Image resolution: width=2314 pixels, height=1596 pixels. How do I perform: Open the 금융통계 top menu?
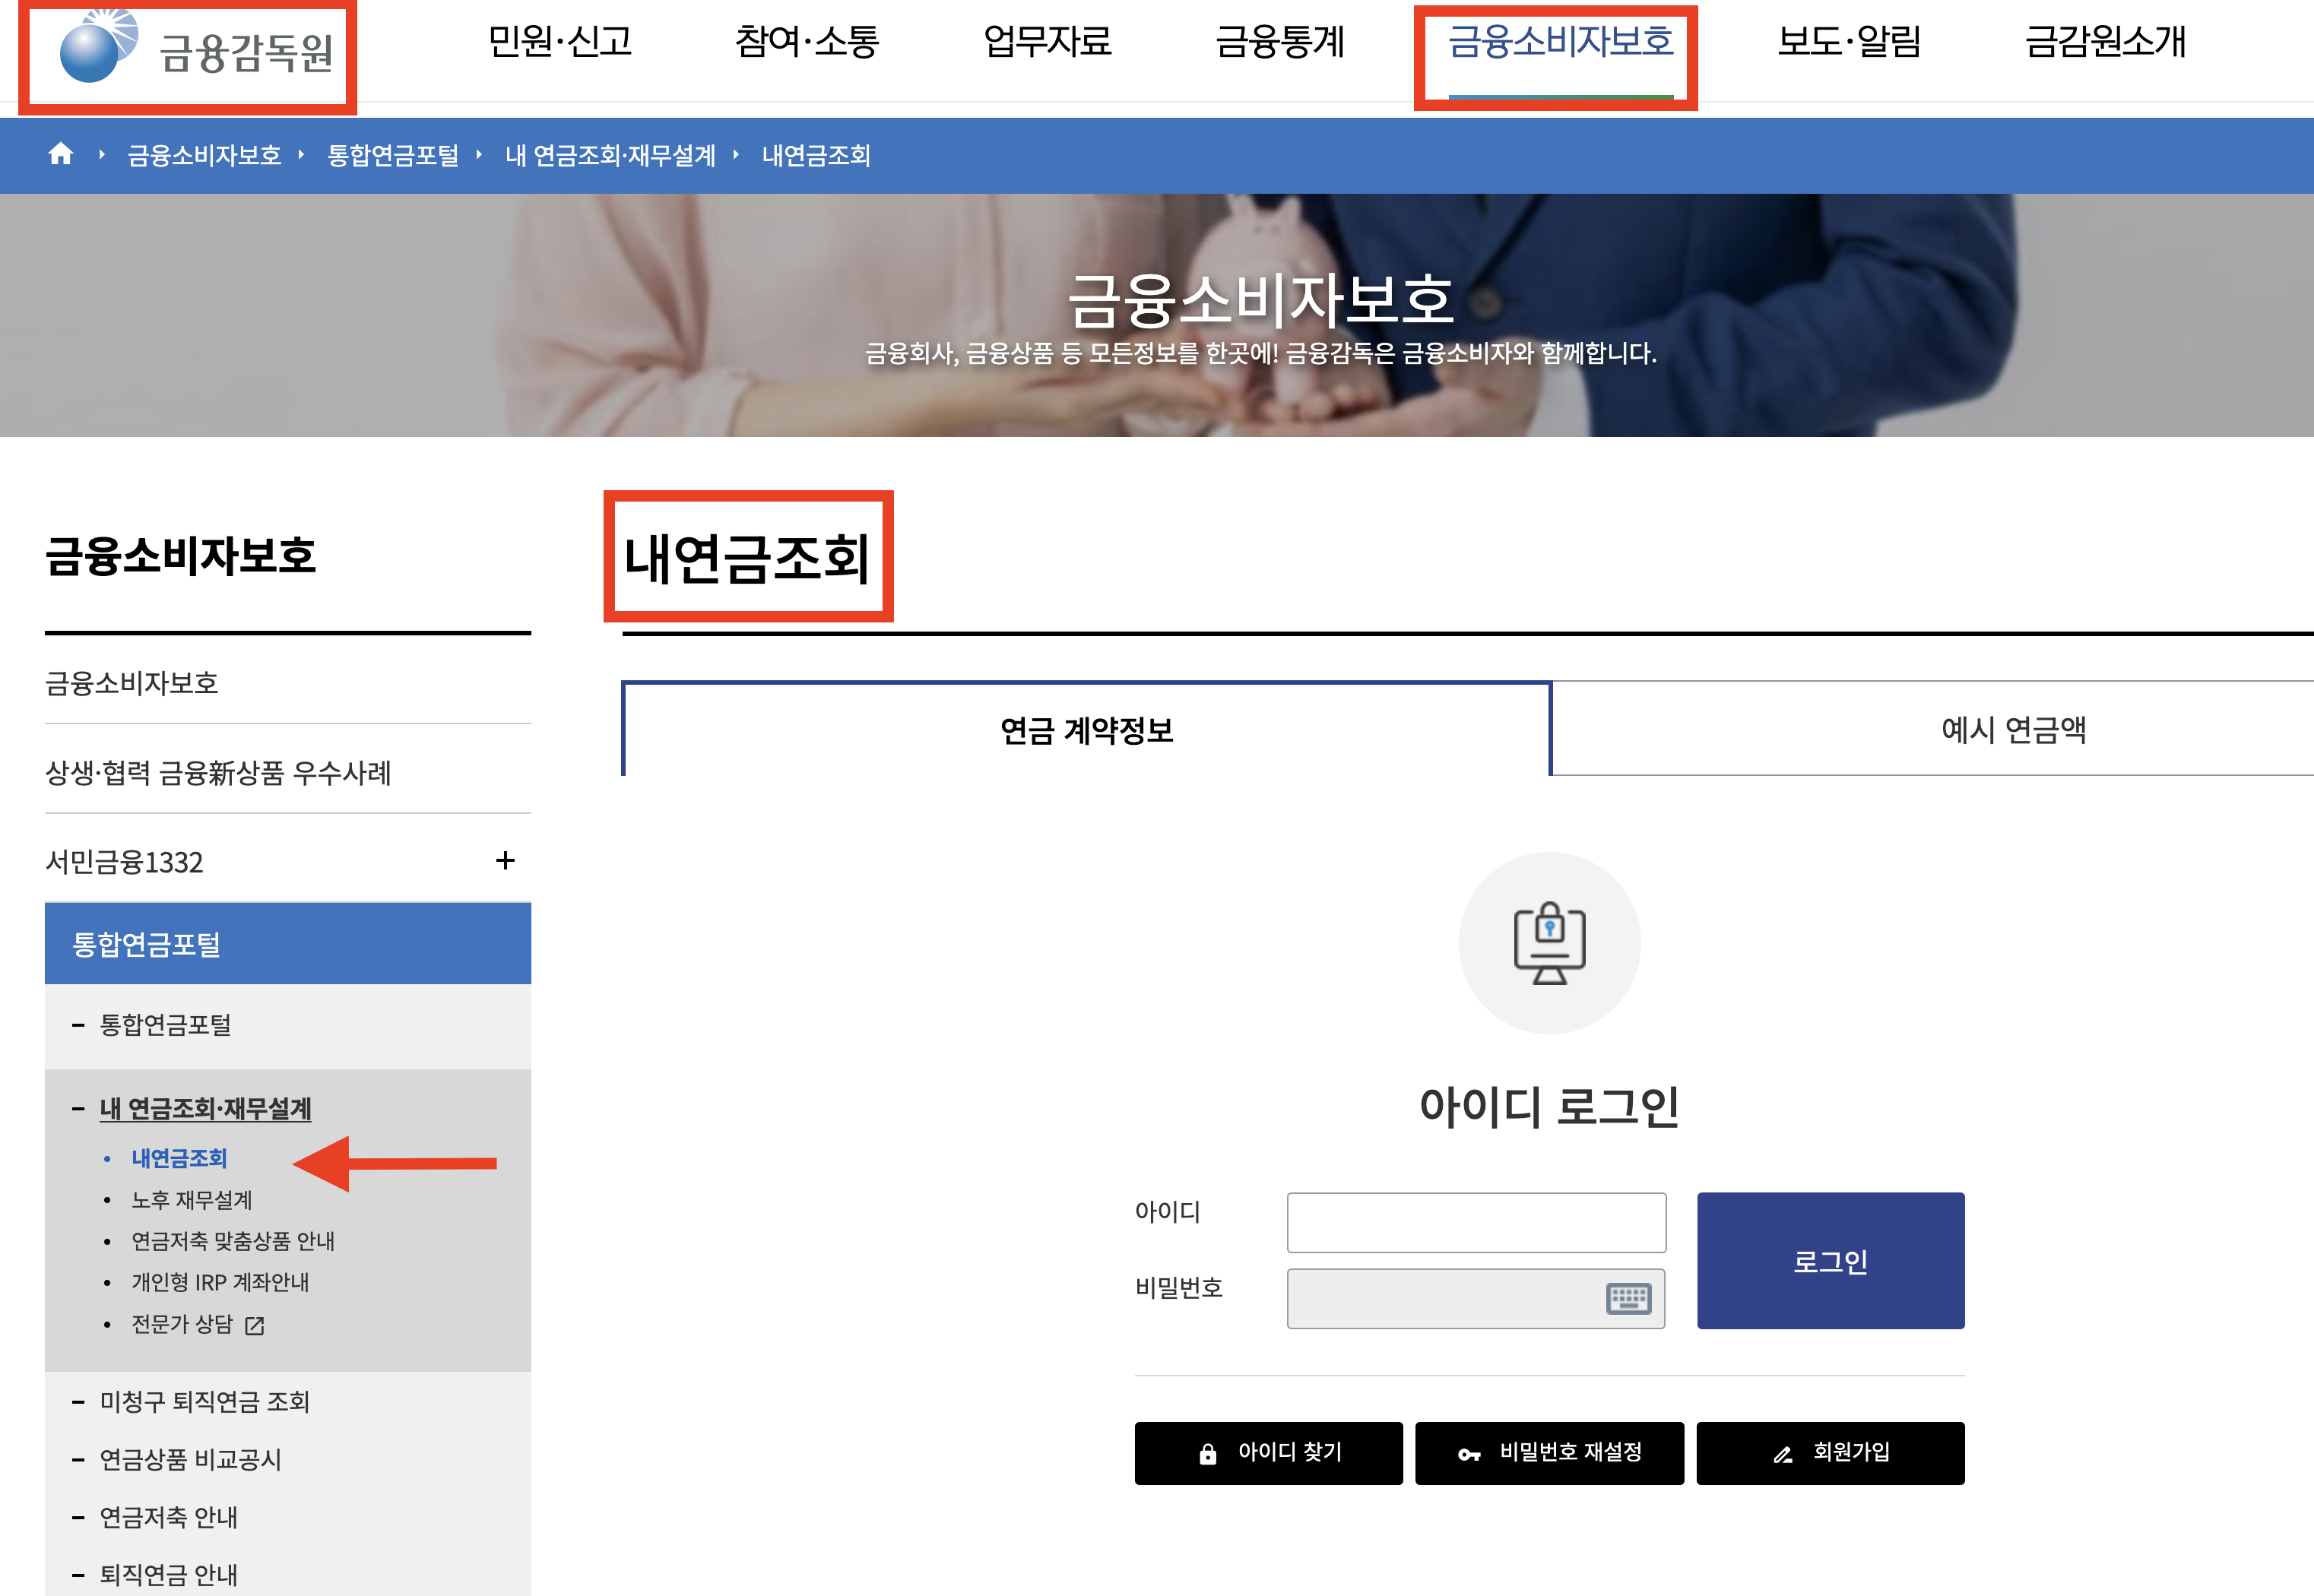click(x=1280, y=42)
